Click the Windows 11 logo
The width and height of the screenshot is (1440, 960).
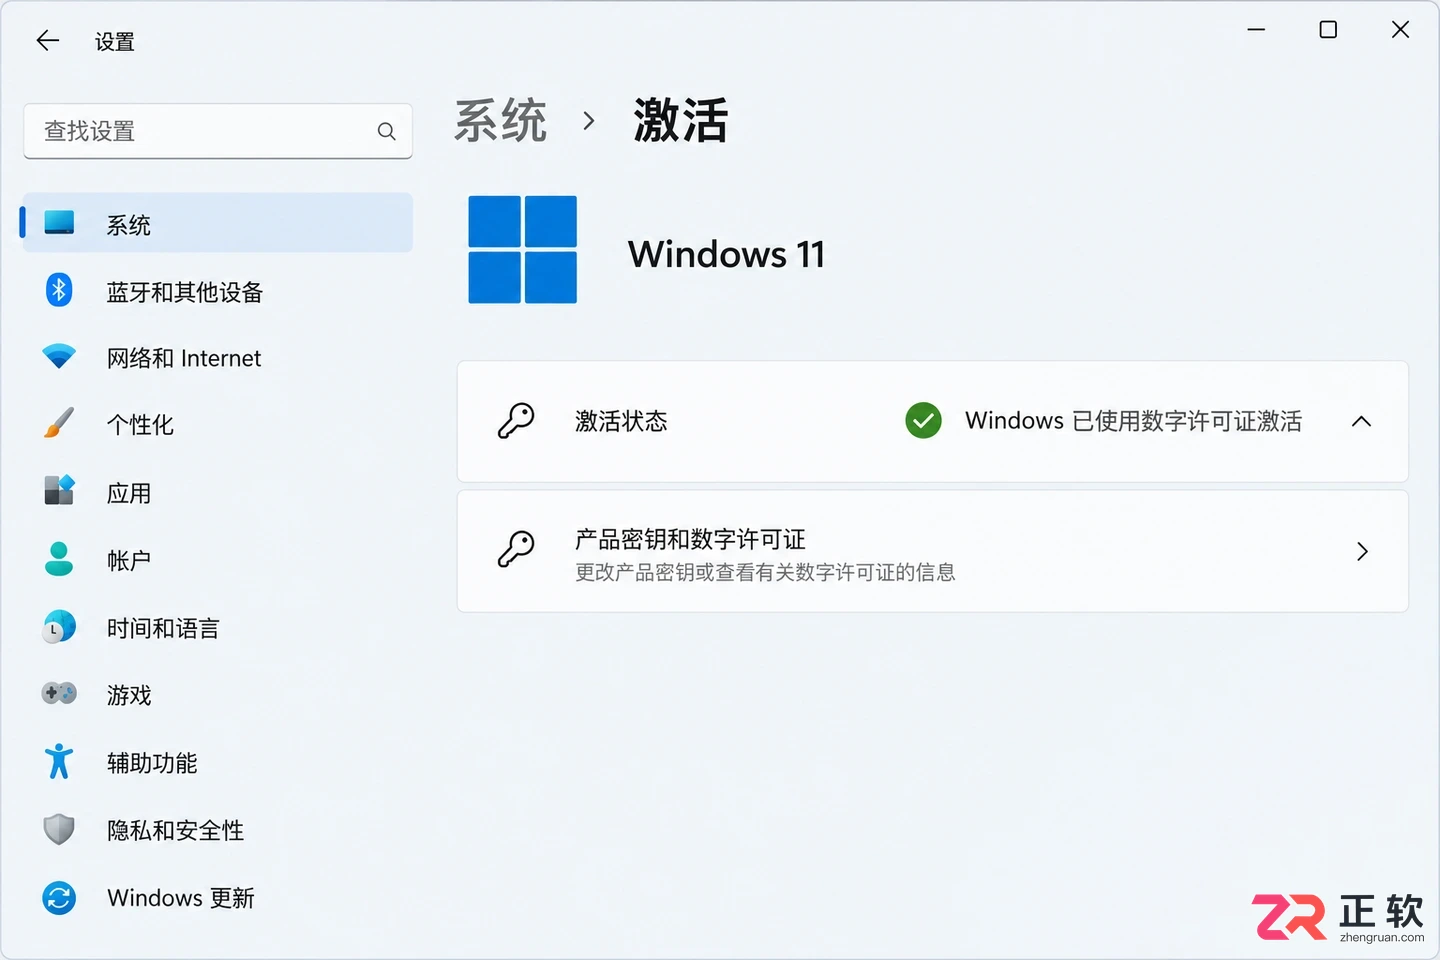click(523, 250)
